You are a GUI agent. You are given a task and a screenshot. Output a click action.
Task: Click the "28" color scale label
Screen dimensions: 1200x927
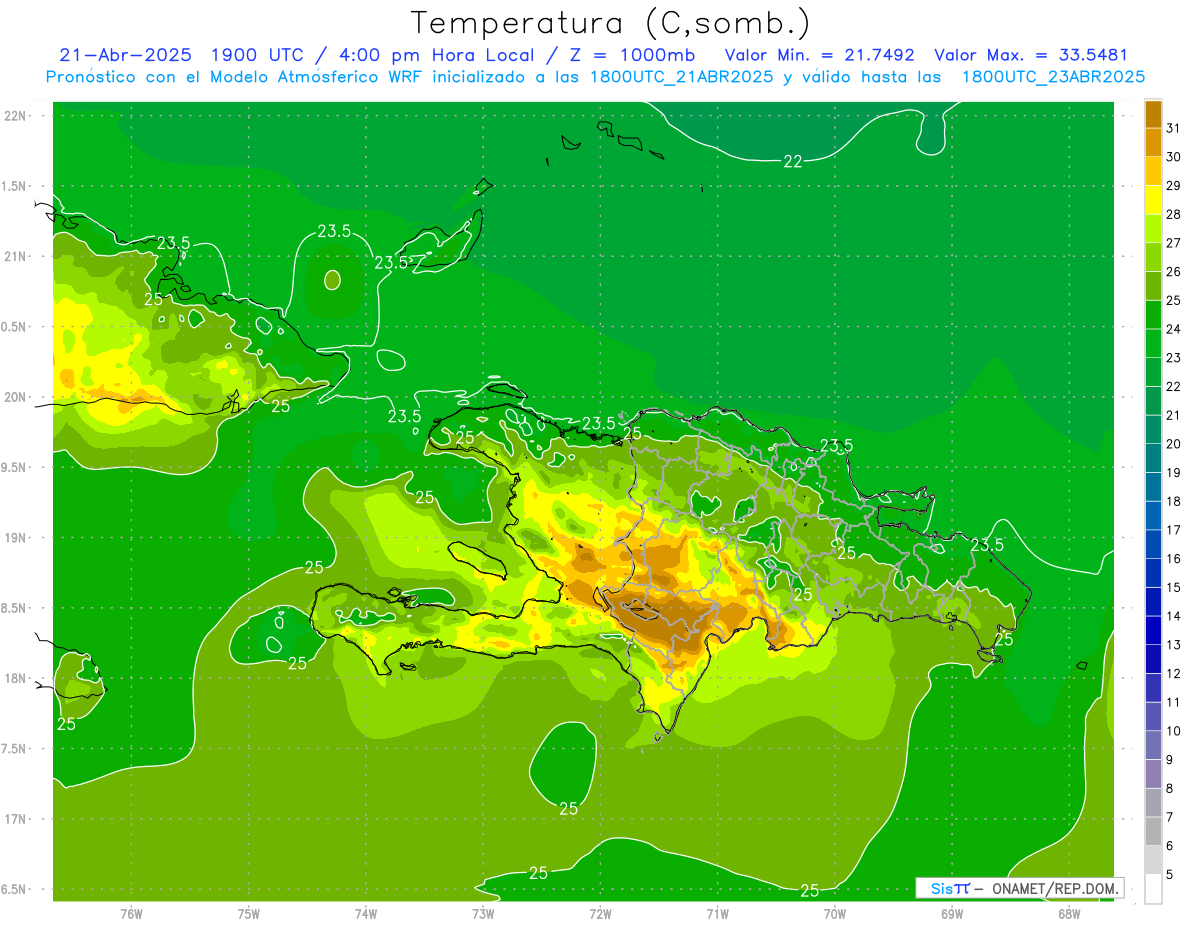coord(1173,214)
